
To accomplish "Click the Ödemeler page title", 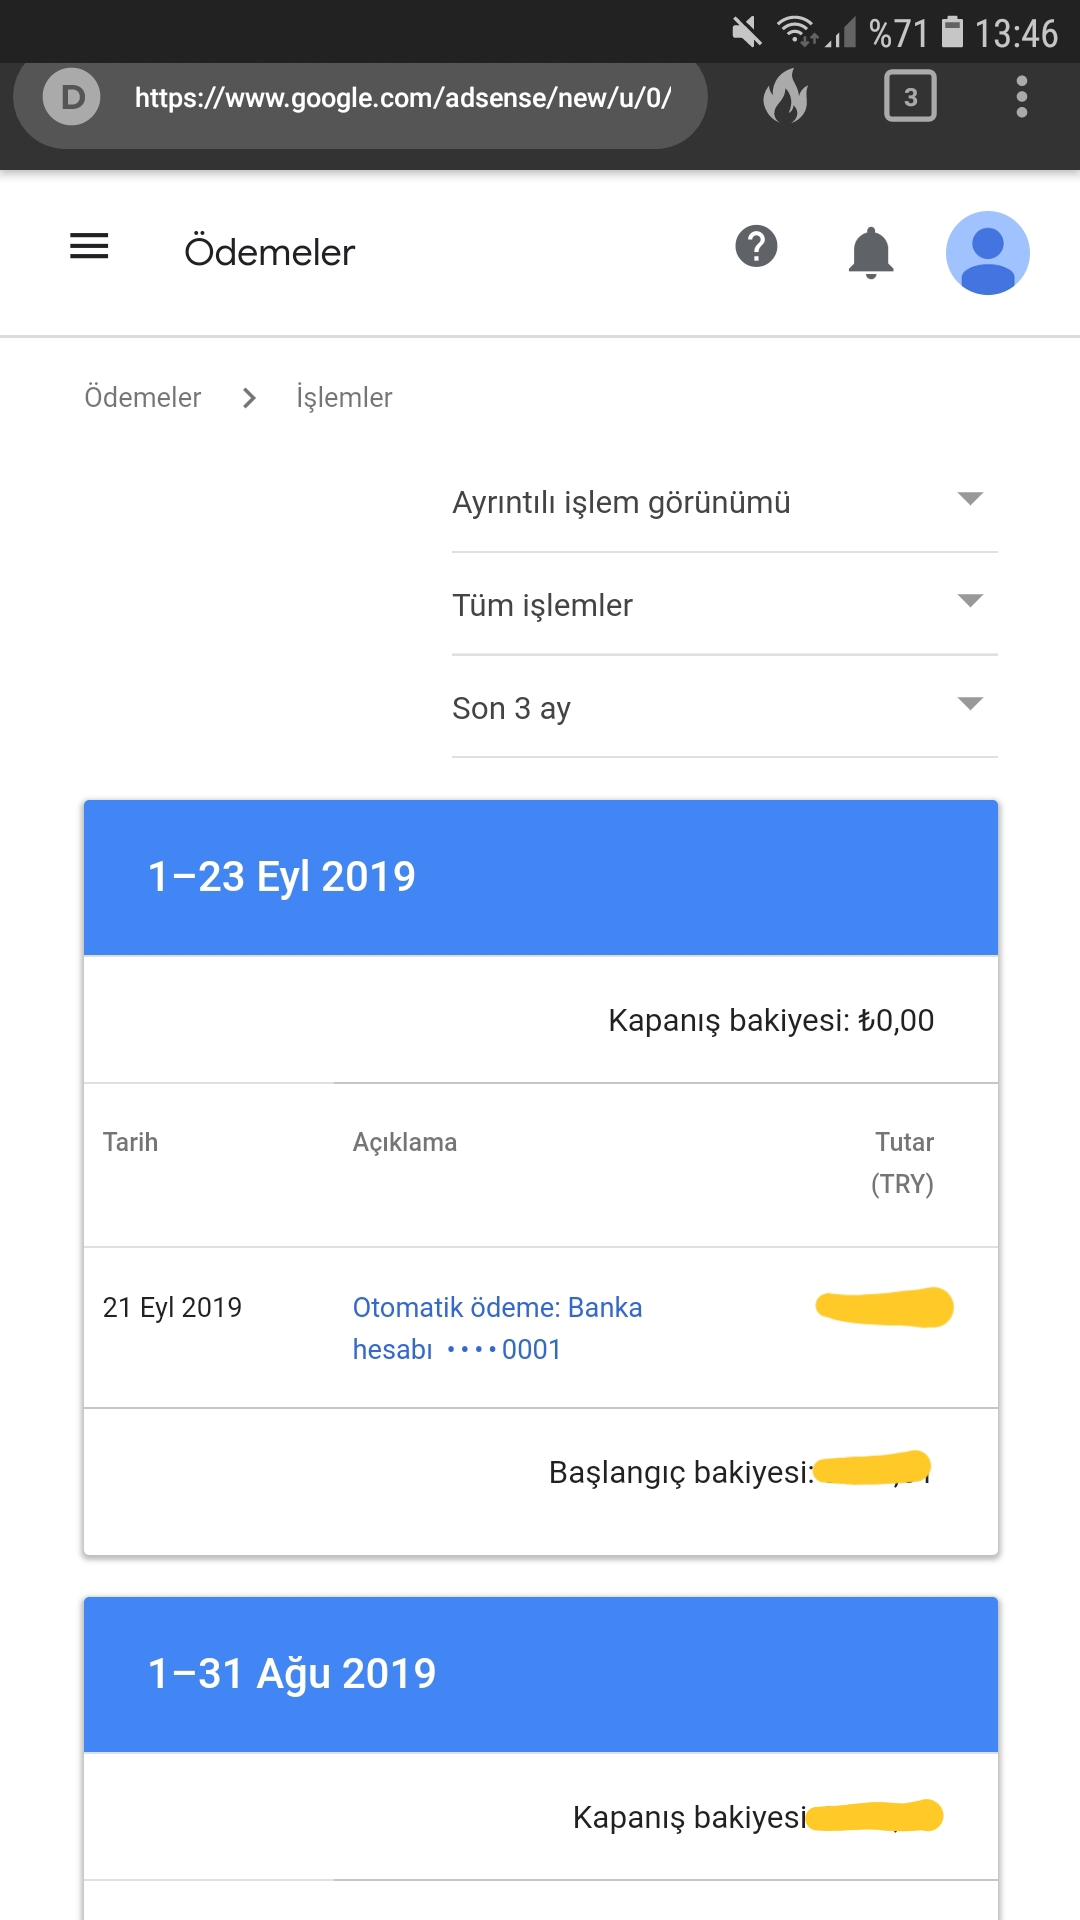I will point(270,252).
